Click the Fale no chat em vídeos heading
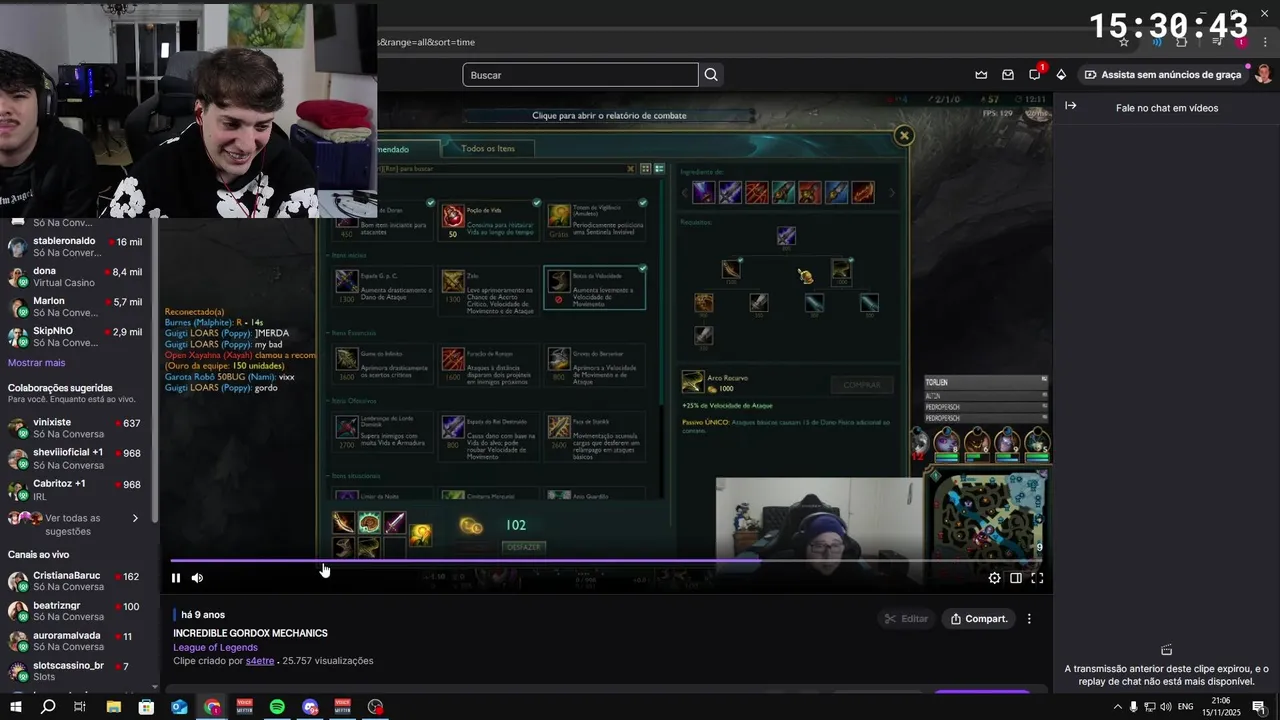Image resolution: width=1280 pixels, height=720 pixels. point(1167,108)
